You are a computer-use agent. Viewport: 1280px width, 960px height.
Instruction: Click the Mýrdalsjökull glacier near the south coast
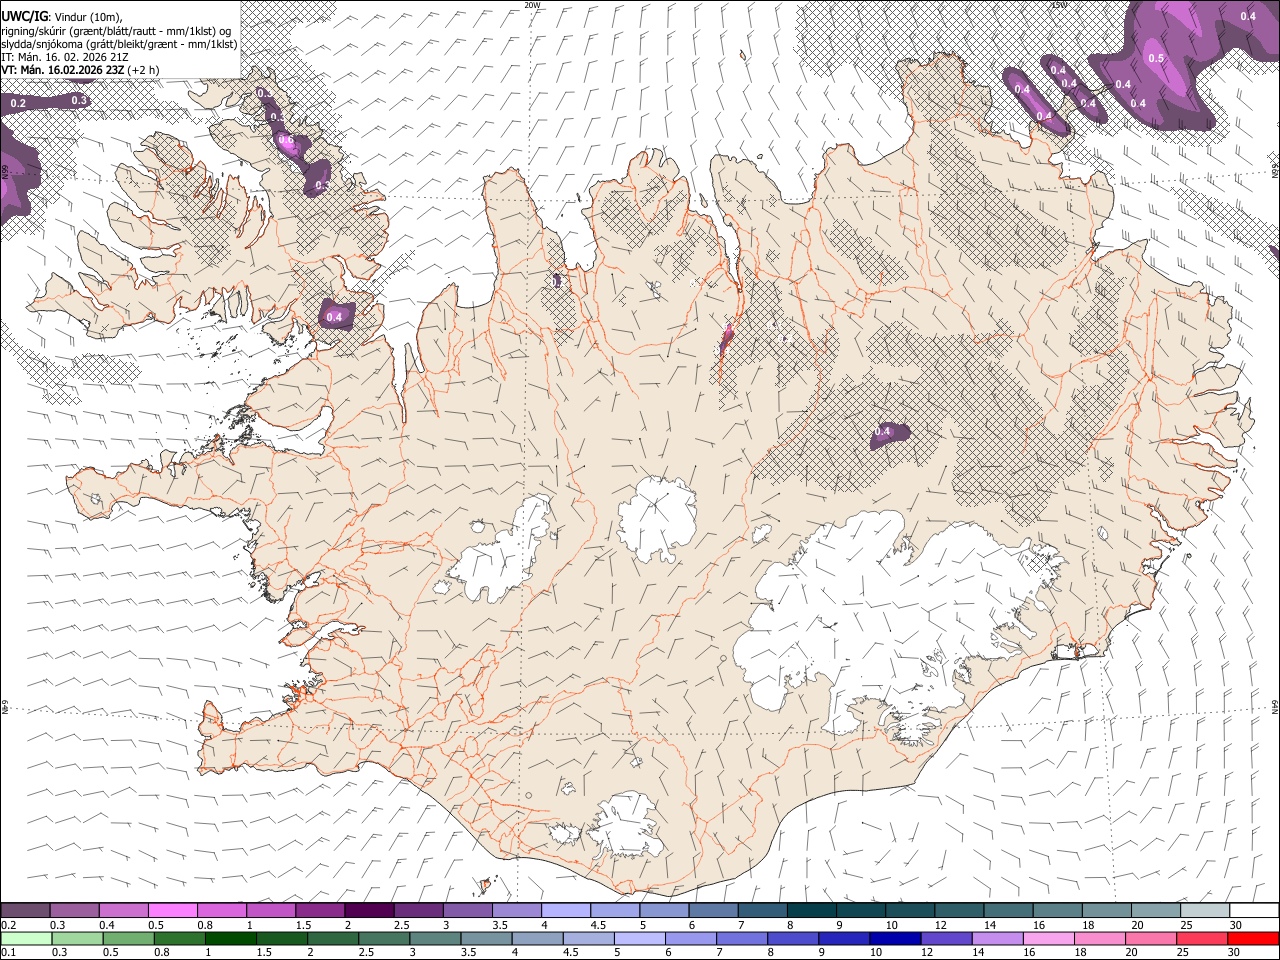627,822
